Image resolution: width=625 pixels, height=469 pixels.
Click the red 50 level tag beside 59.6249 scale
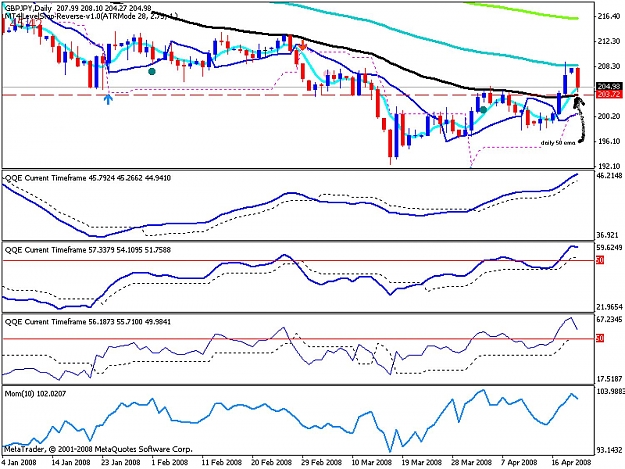[600, 260]
